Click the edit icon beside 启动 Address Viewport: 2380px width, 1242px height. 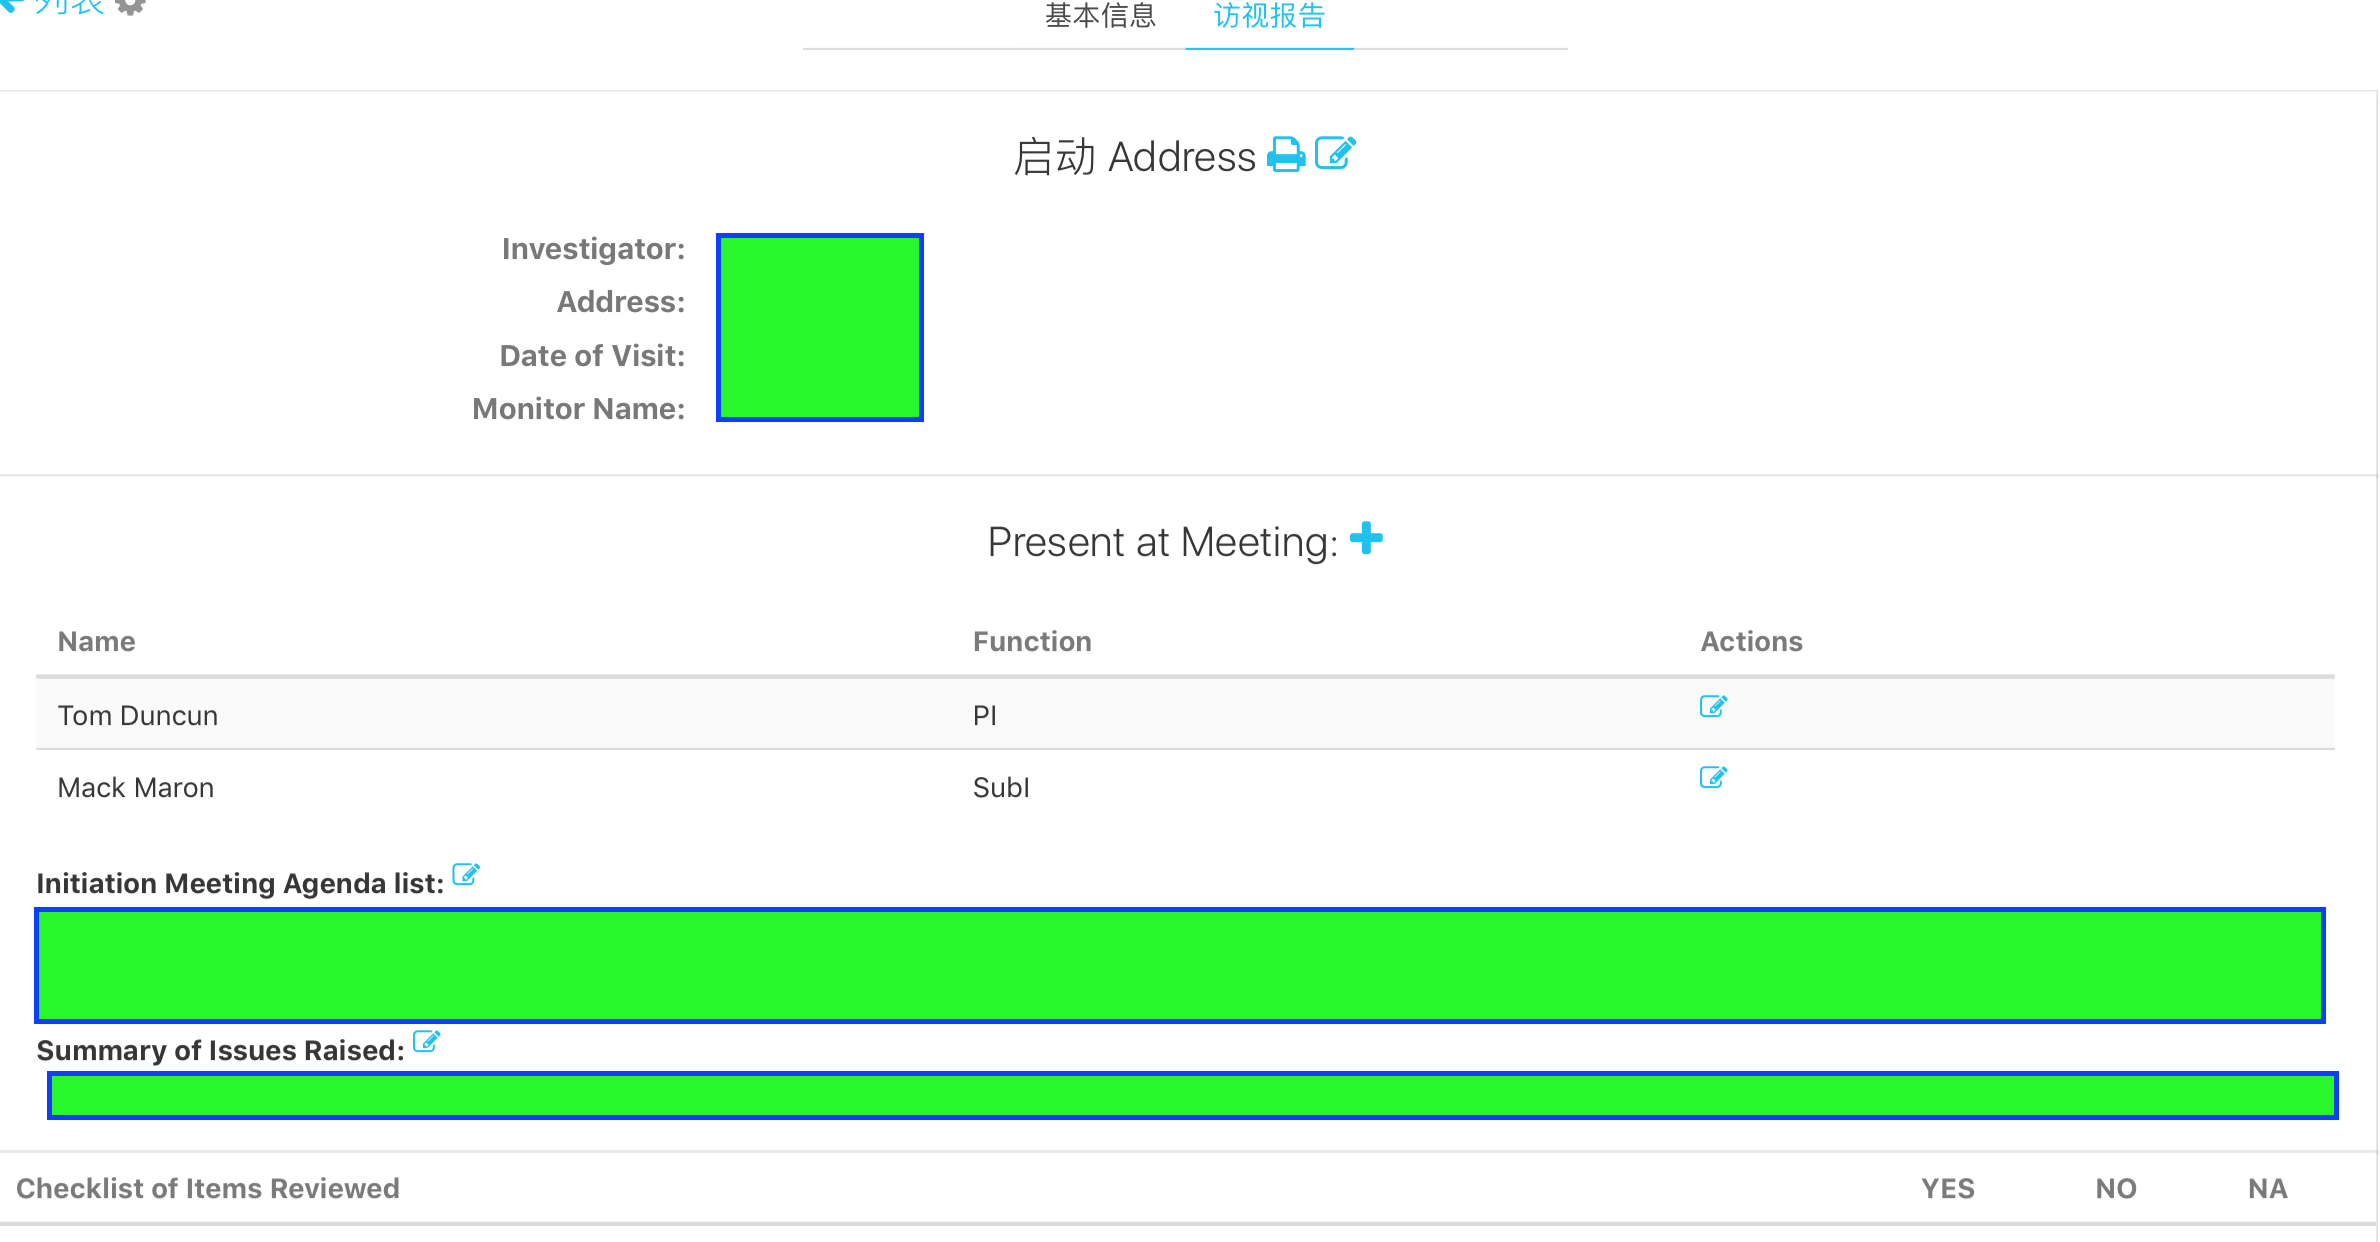[1335, 154]
